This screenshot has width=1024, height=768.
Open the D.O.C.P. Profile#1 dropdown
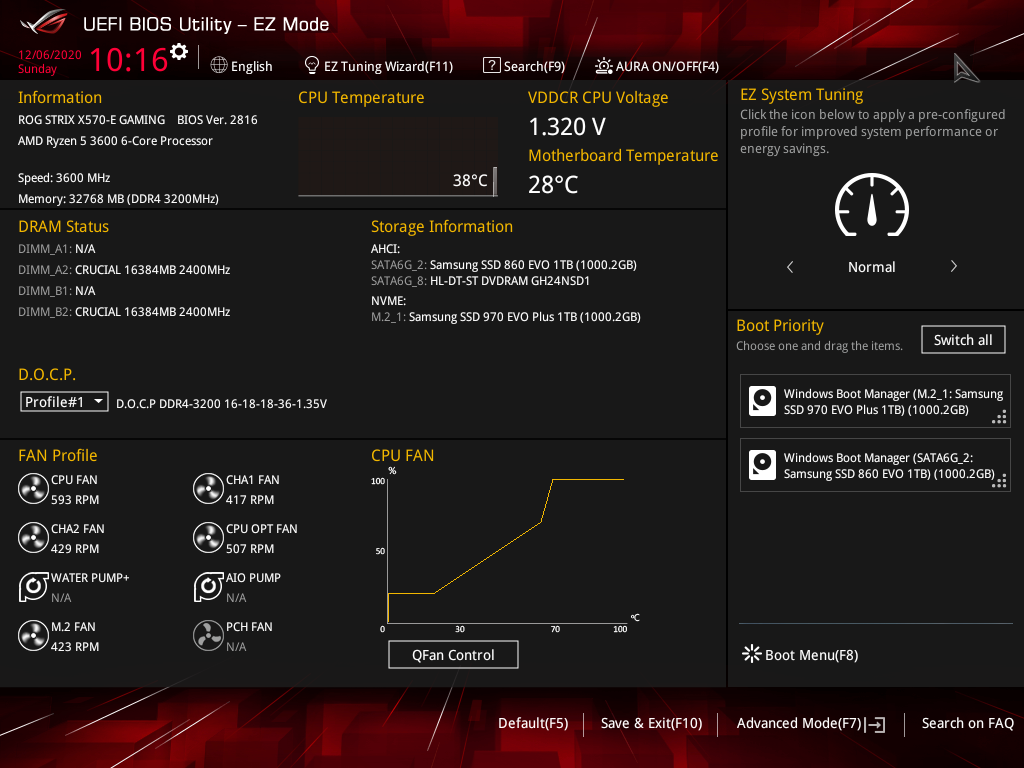pyautogui.click(x=64, y=402)
